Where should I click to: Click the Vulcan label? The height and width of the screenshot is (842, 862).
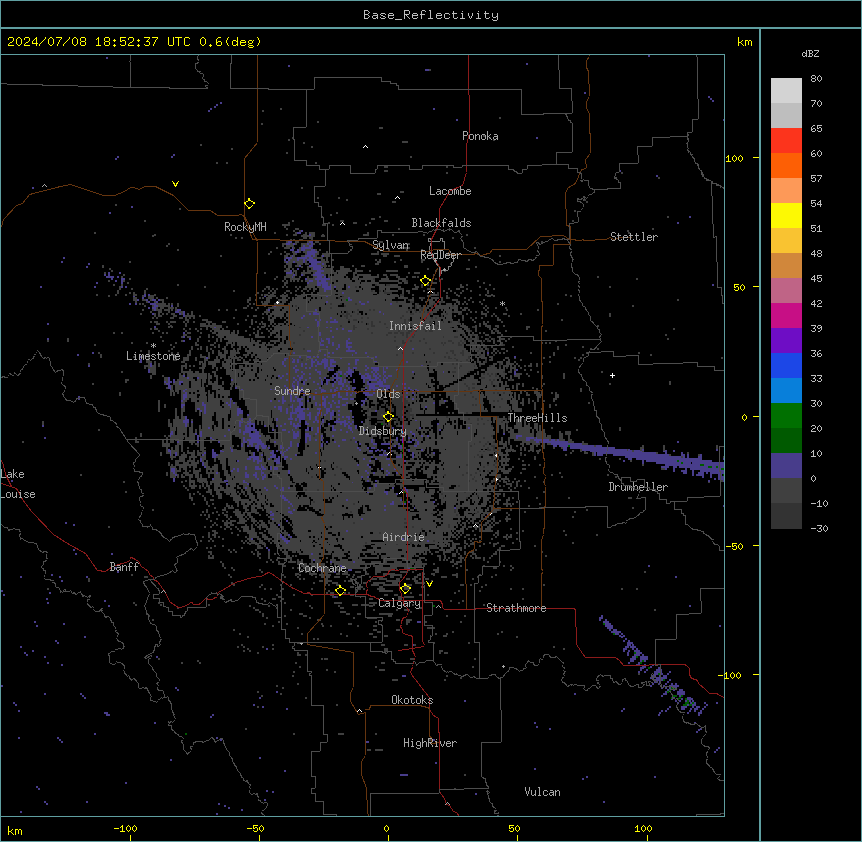click(x=542, y=792)
